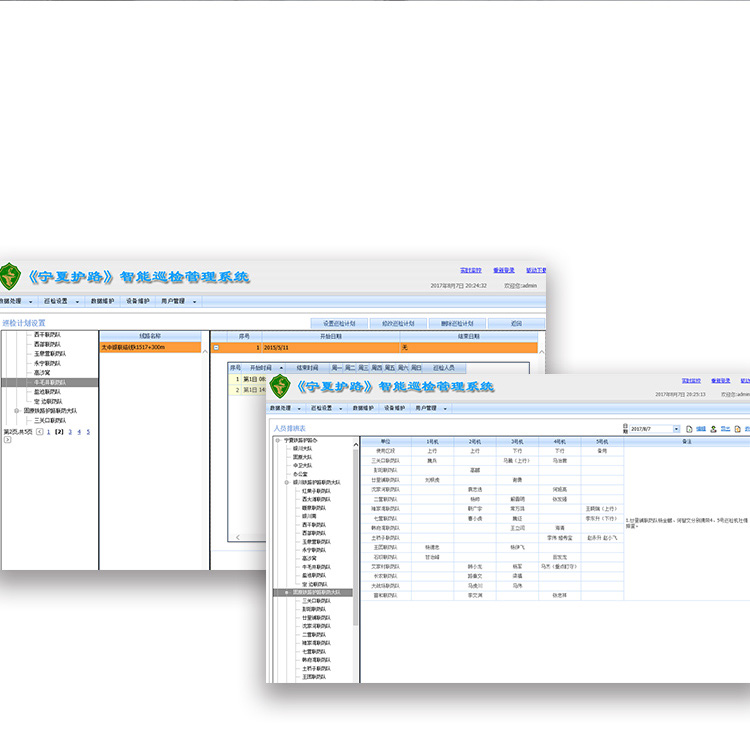The height and width of the screenshot is (749, 750).
Task: Go to page 4 in pagination
Action: point(79,432)
